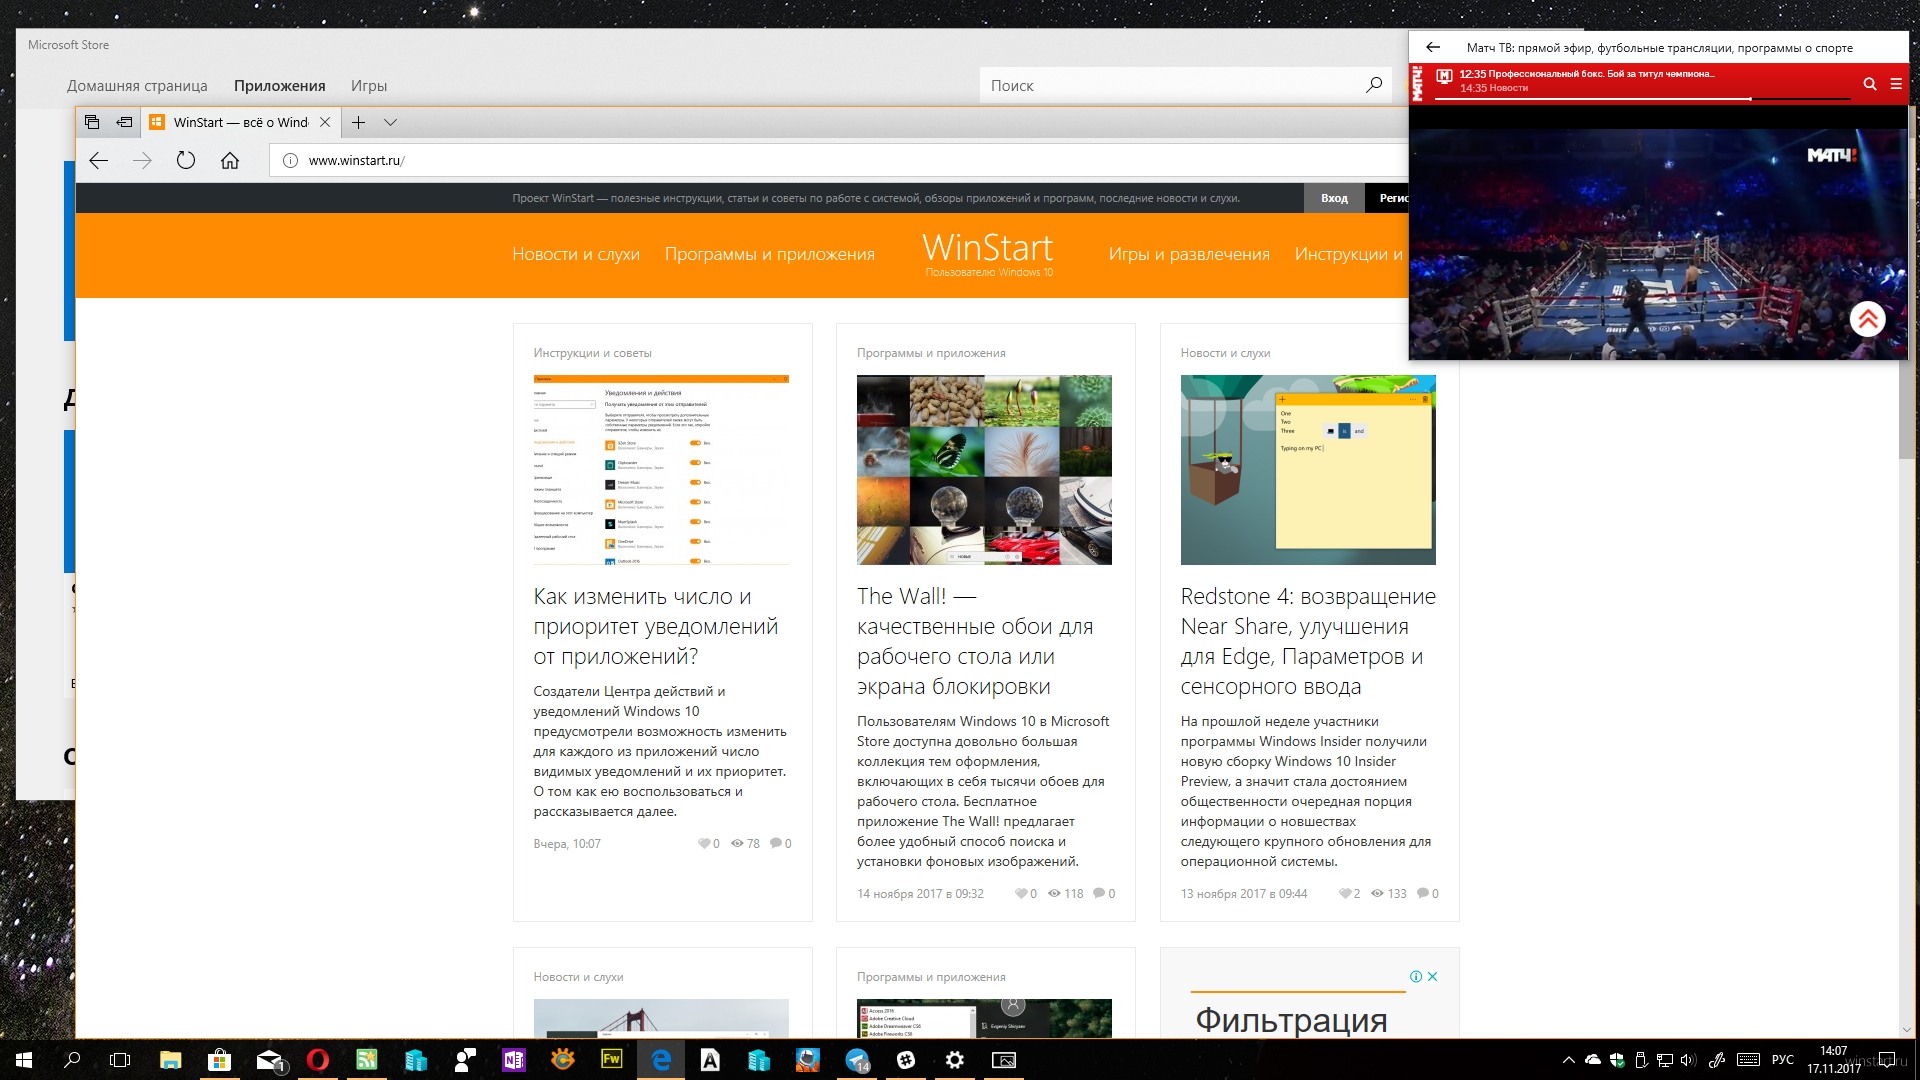The image size is (1920, 1080).
Task: Click the scroll-to-top double chevron button
Action: point(1867,319)
